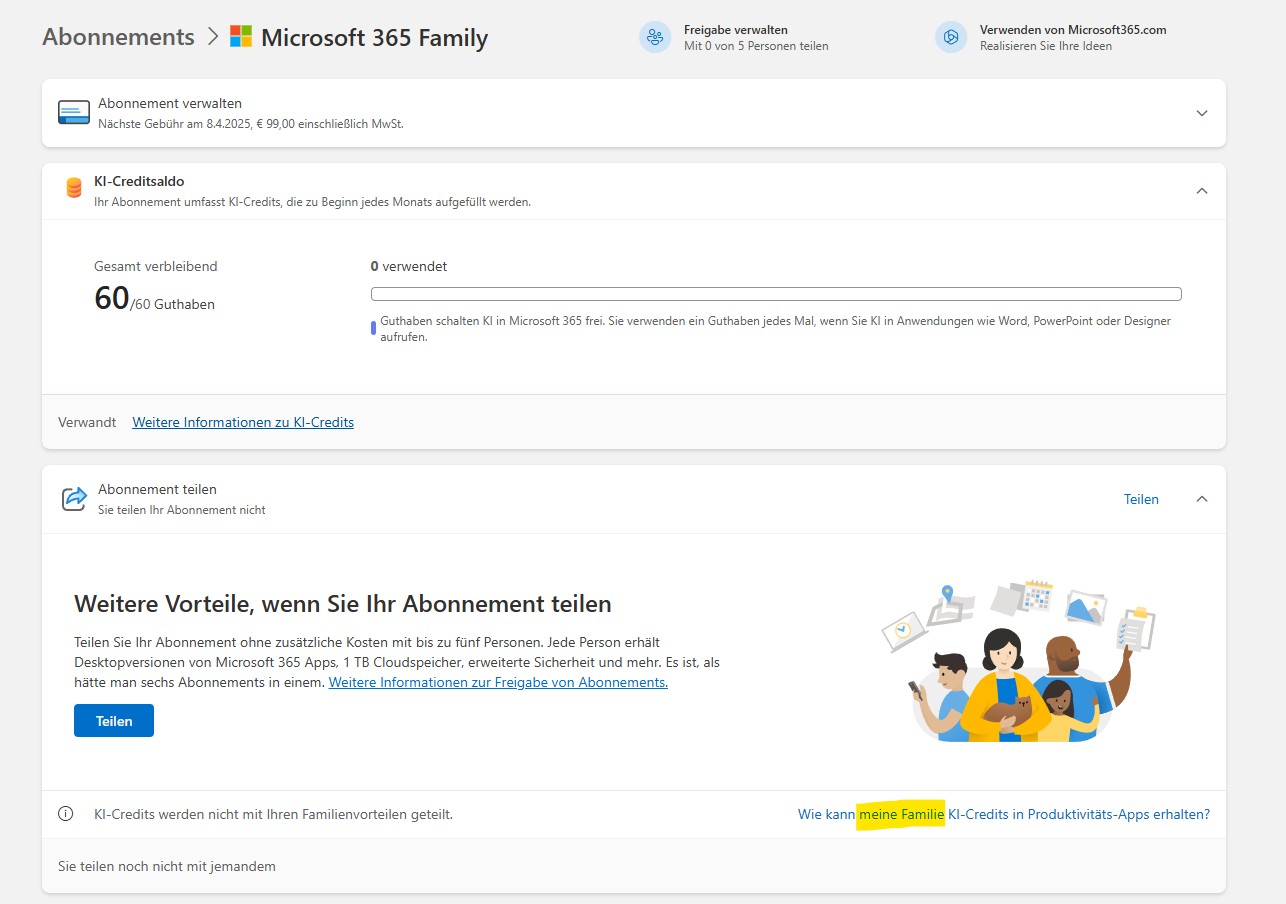The height and width of the screenshot is (904, 1286).
Task: Click the KI credits usage progress bar
Action: [776, 294]
